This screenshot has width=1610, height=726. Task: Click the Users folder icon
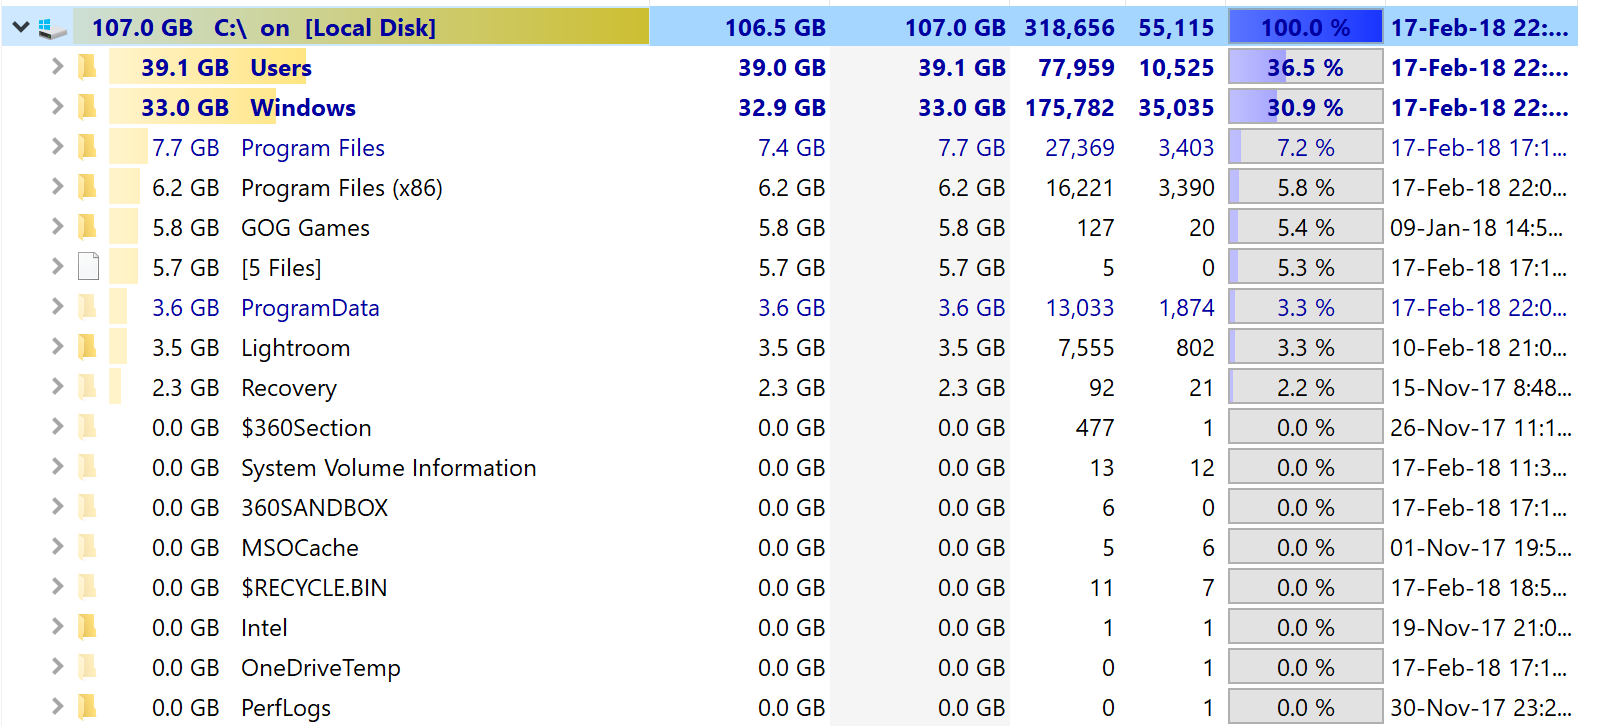click(88, 67)
